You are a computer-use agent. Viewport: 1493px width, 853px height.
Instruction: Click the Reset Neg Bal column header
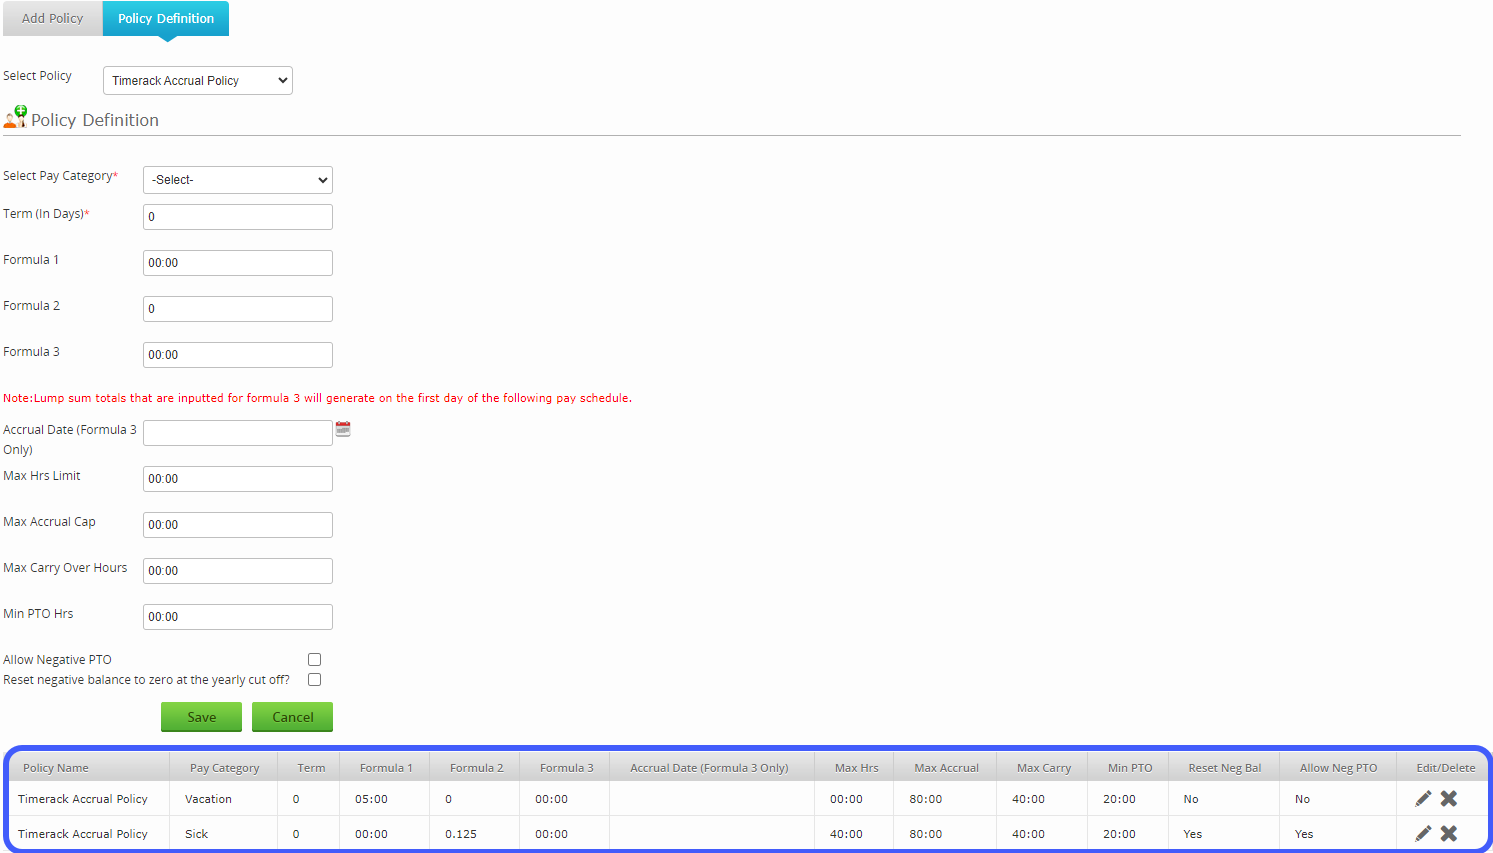1225,768
